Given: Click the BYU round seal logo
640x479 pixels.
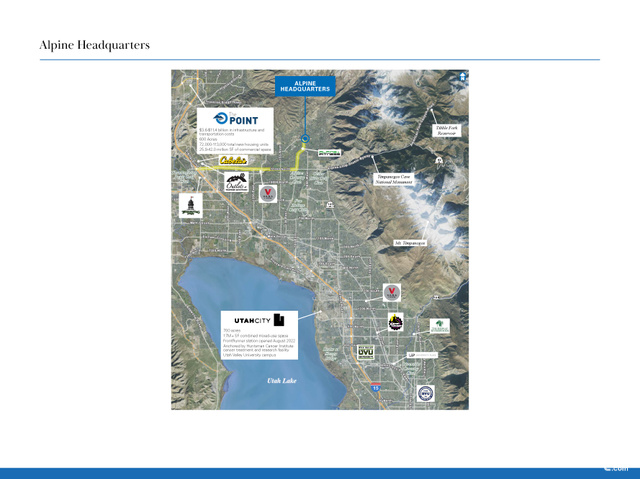Looking at the screenshot, I should [x=426, y=393].
